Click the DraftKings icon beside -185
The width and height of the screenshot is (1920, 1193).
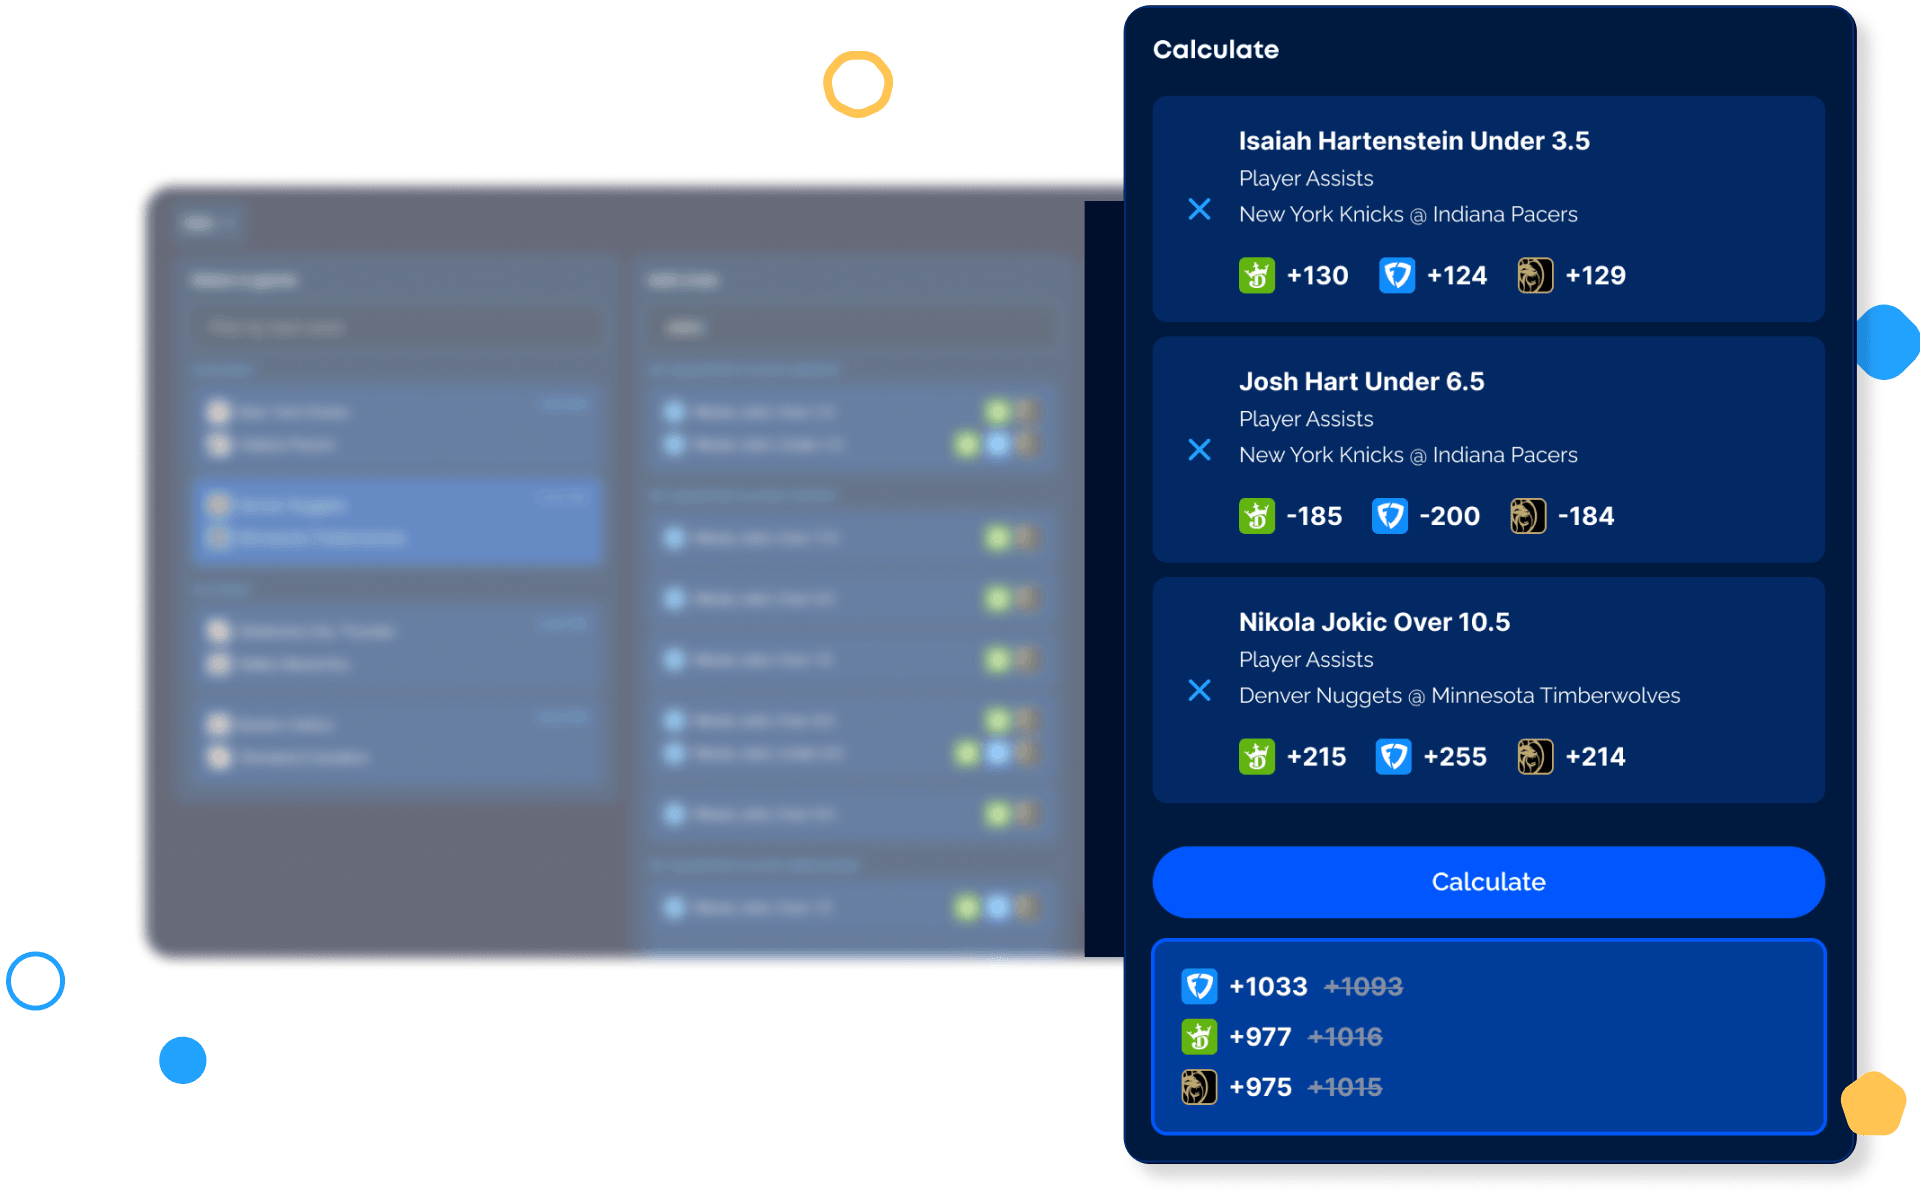pos(1256,516)
